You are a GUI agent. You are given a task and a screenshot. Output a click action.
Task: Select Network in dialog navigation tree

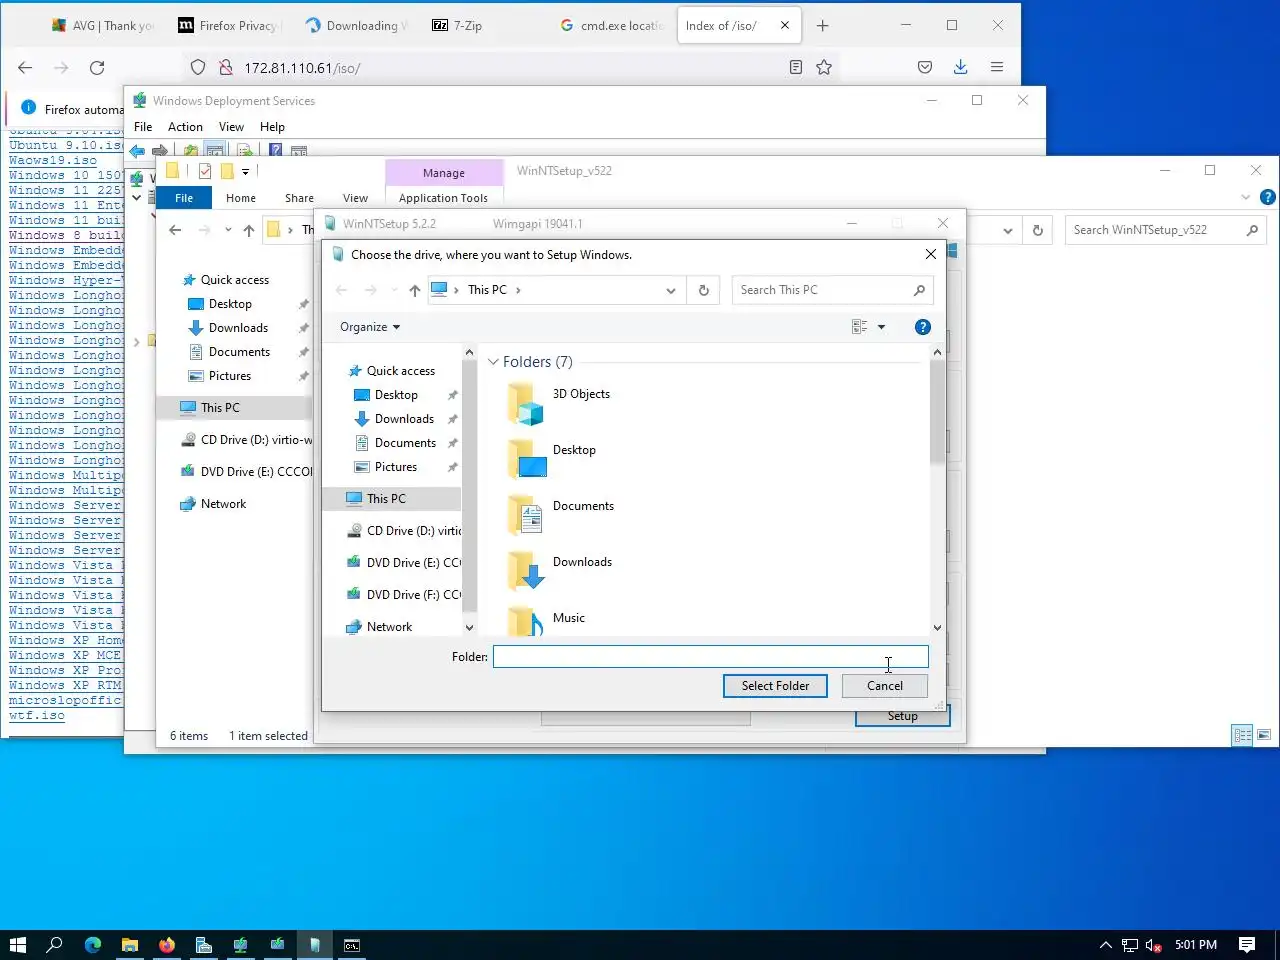pyautogui.click(x=389, y=627)
